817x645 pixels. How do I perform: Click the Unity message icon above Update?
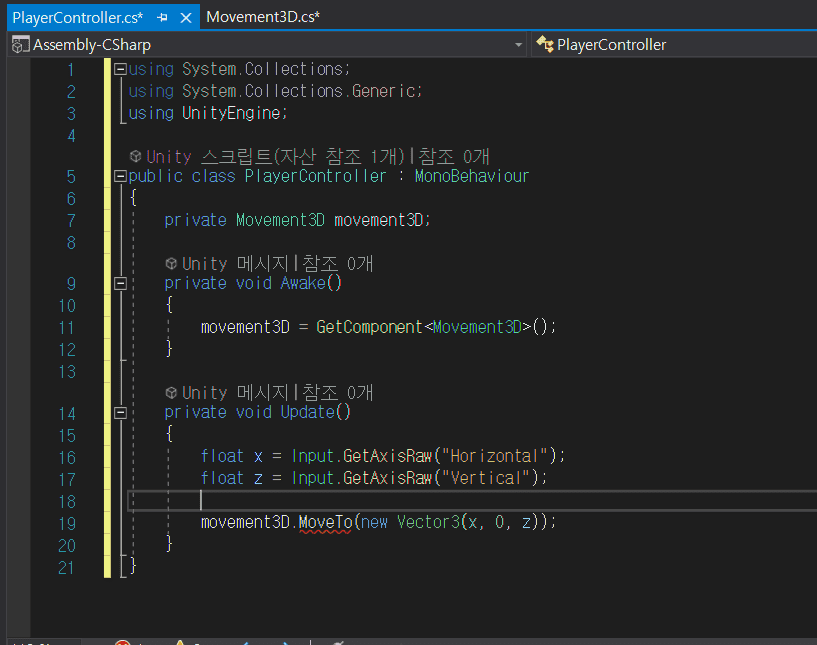171,392
